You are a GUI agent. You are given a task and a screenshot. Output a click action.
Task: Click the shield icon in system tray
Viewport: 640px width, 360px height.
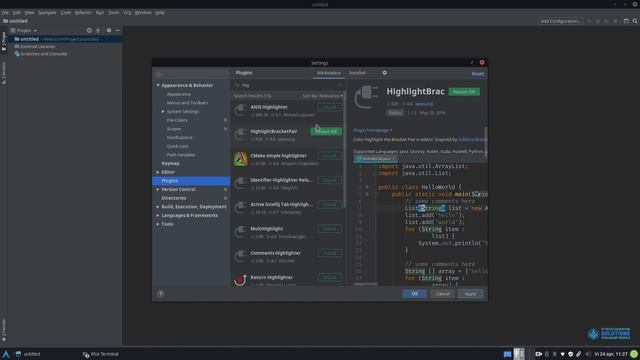[571, 354]
